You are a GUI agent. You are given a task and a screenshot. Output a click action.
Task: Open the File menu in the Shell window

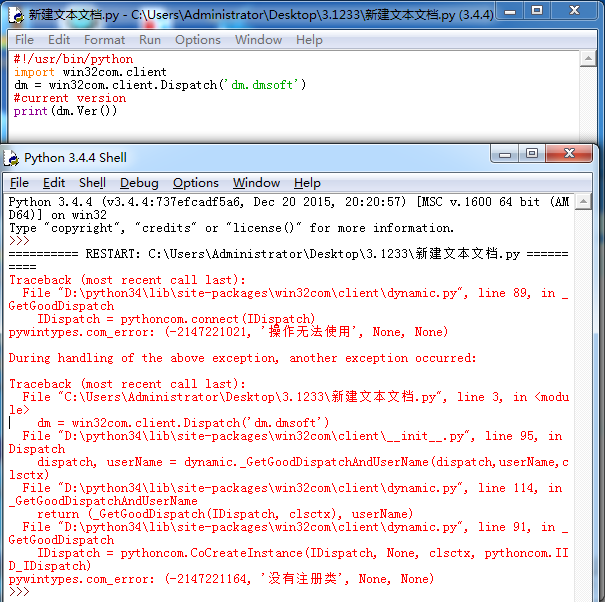click(x=20, y=183)
